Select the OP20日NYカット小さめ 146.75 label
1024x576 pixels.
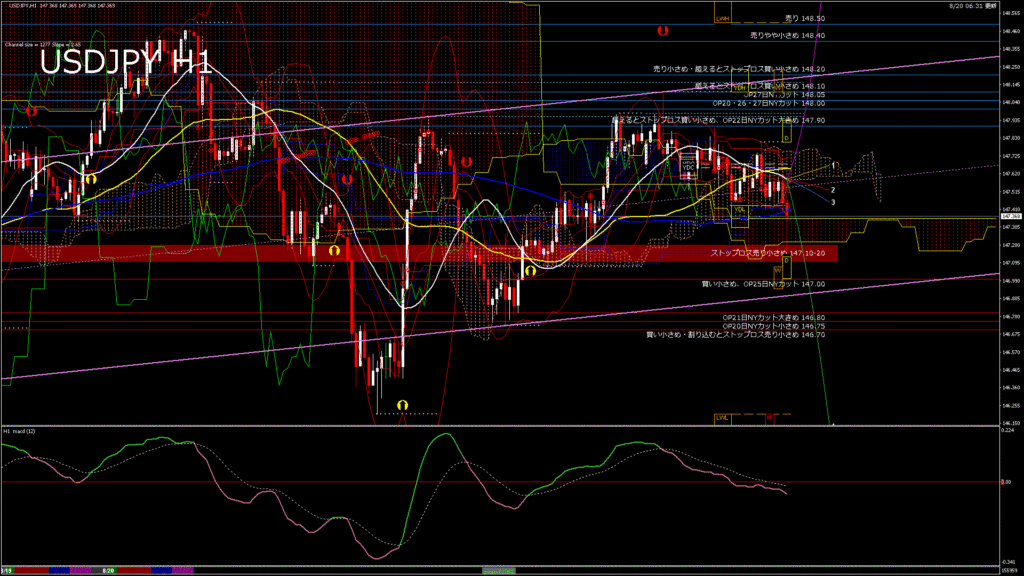tap(774, 326)
